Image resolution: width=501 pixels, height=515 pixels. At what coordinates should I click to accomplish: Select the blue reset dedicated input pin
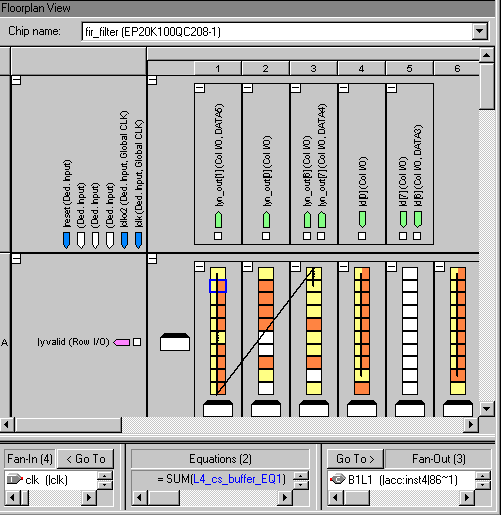pyautogui.click(x=66, y=240)
